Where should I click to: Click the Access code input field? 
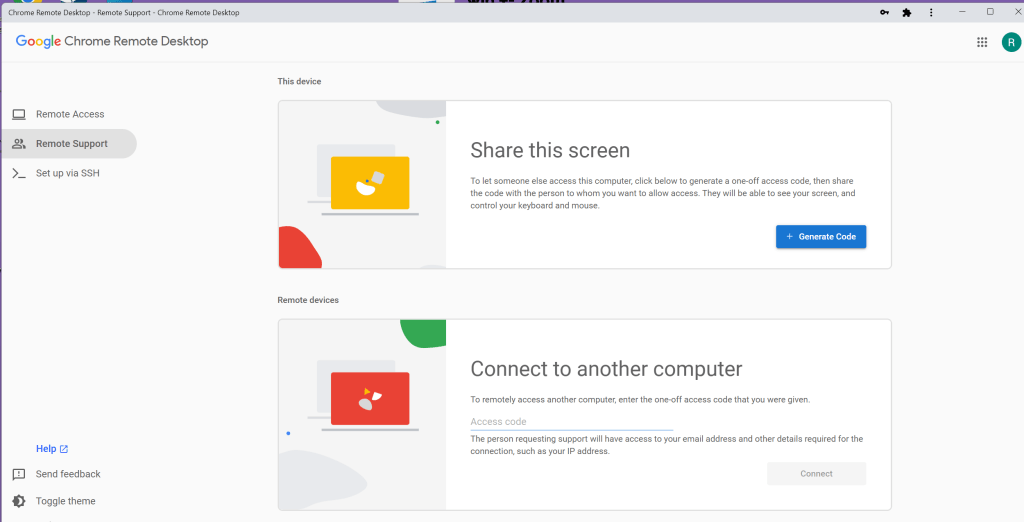click(x=571, y=422)
